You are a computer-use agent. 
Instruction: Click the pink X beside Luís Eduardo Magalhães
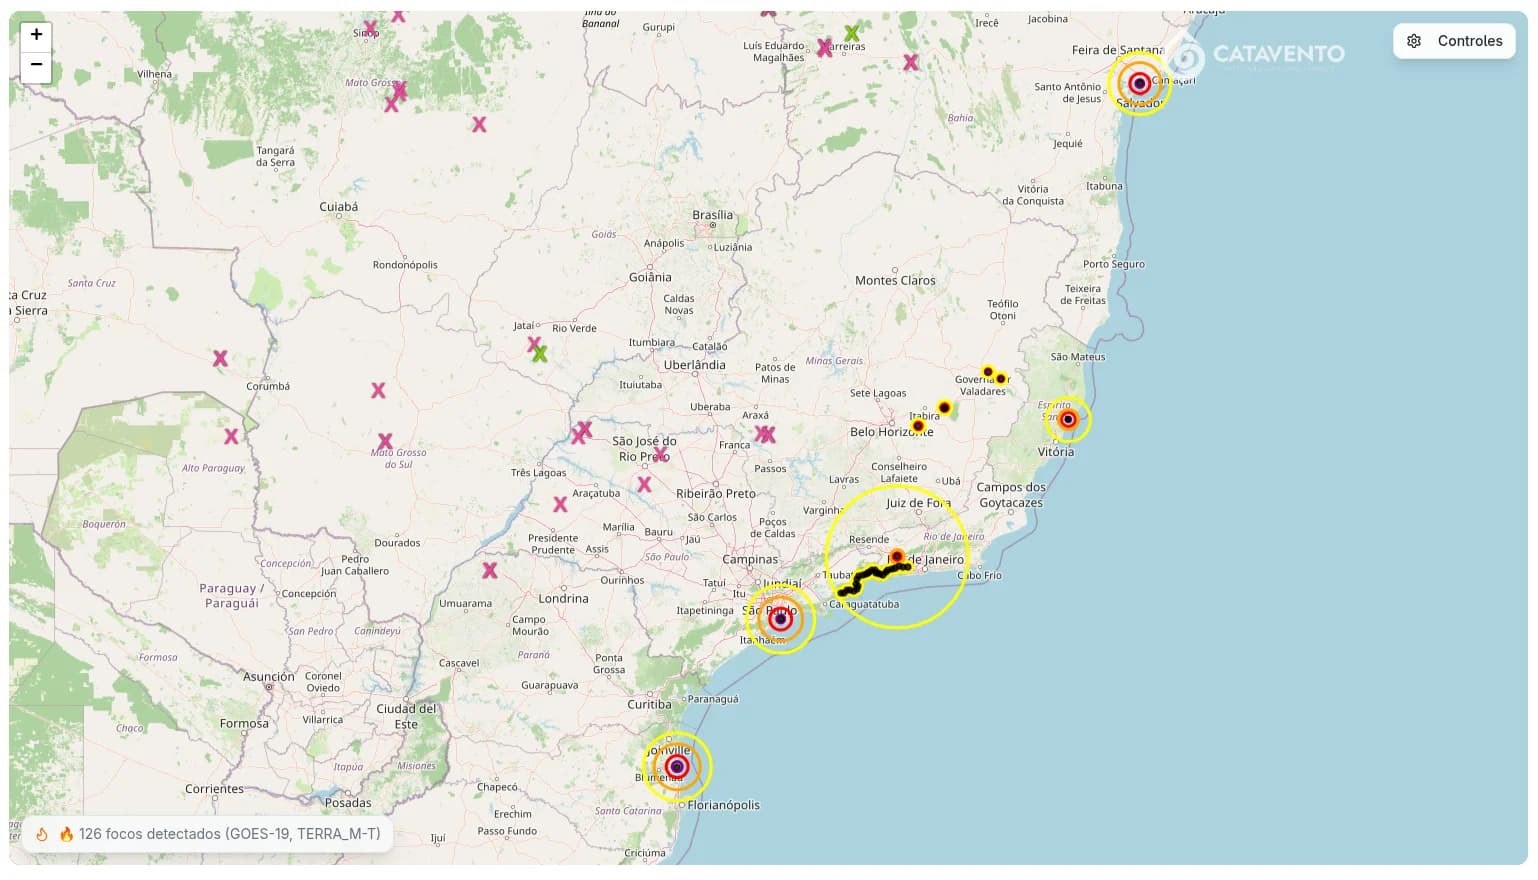pos(824,47)
